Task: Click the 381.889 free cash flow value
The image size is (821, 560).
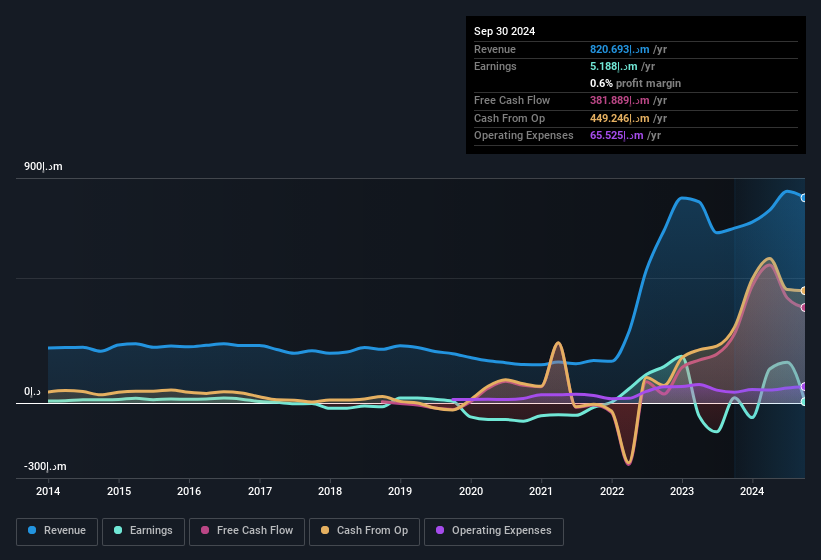Action: [619, 100]
